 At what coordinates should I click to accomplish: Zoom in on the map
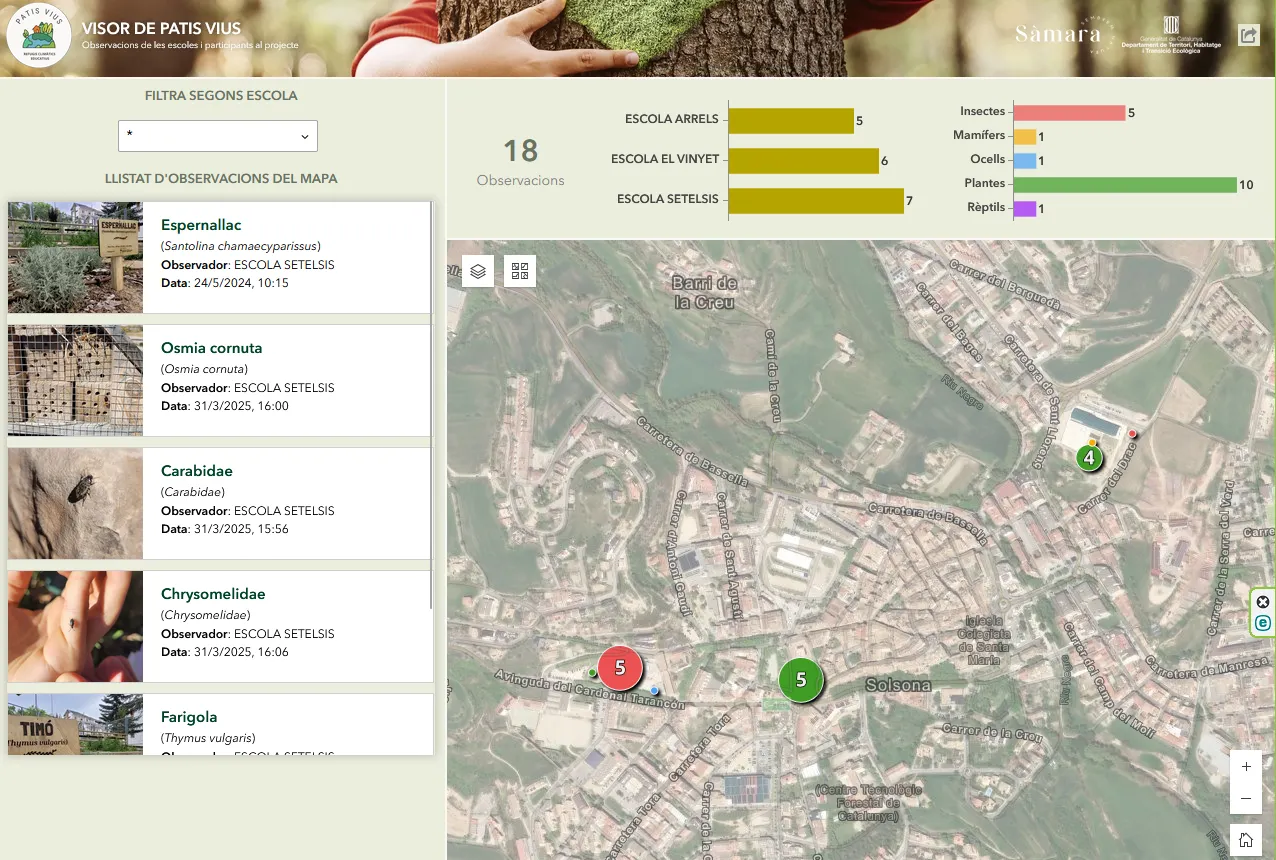pos(1246,767)
